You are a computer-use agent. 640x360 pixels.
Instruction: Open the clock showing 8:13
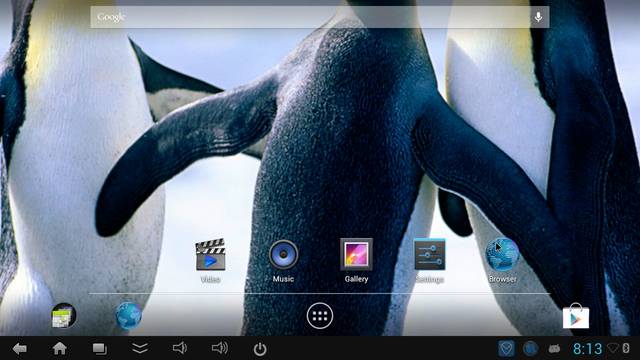tap(587, 349)
